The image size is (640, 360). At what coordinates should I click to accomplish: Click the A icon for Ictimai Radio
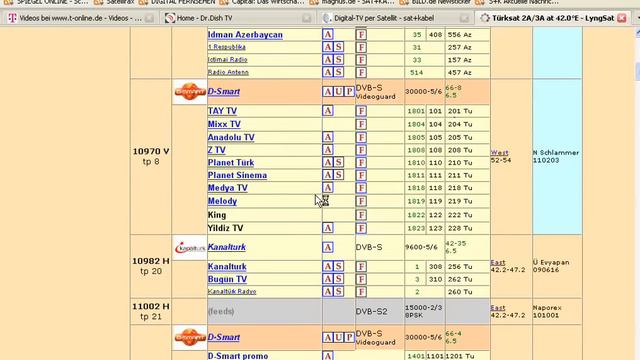tap(328, 60)
